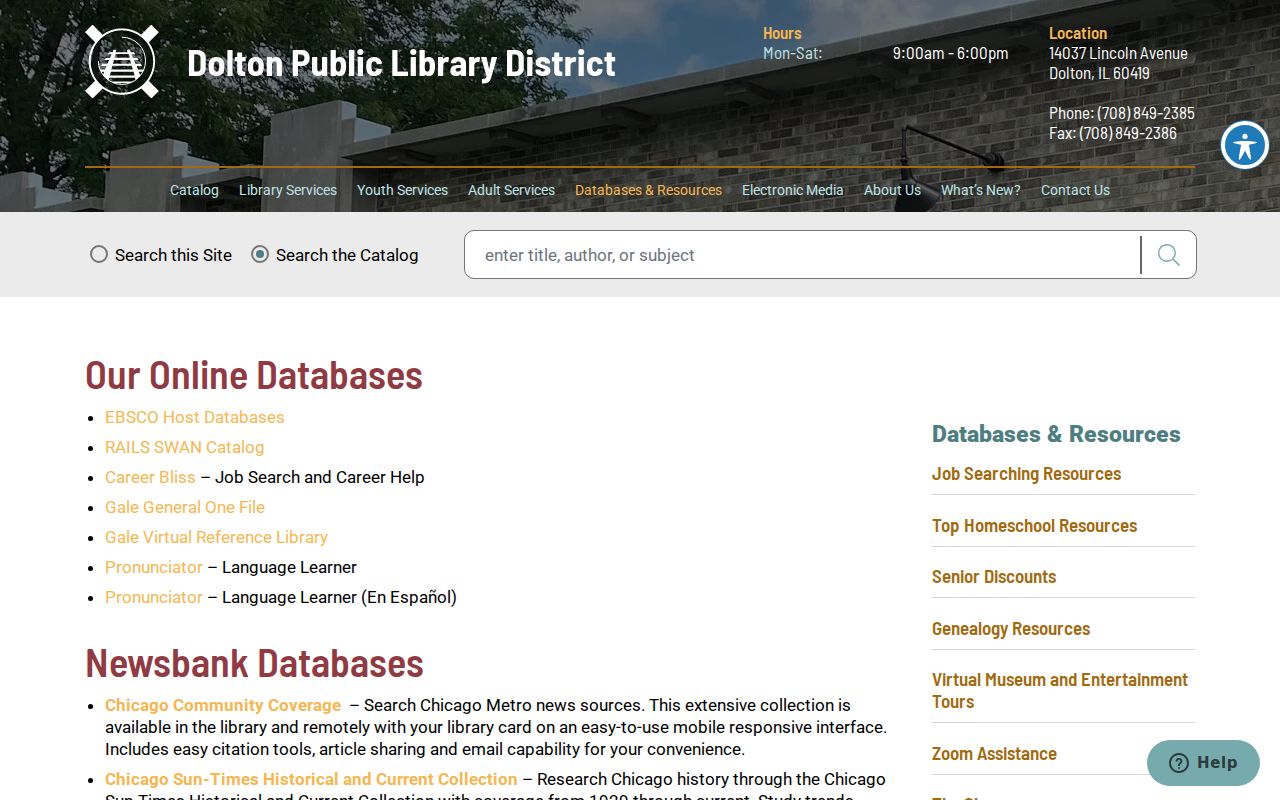
Task: Open Virtual Museum and Entertainment Tours link
Action: pyautogui.click(x=1060, y=691)
